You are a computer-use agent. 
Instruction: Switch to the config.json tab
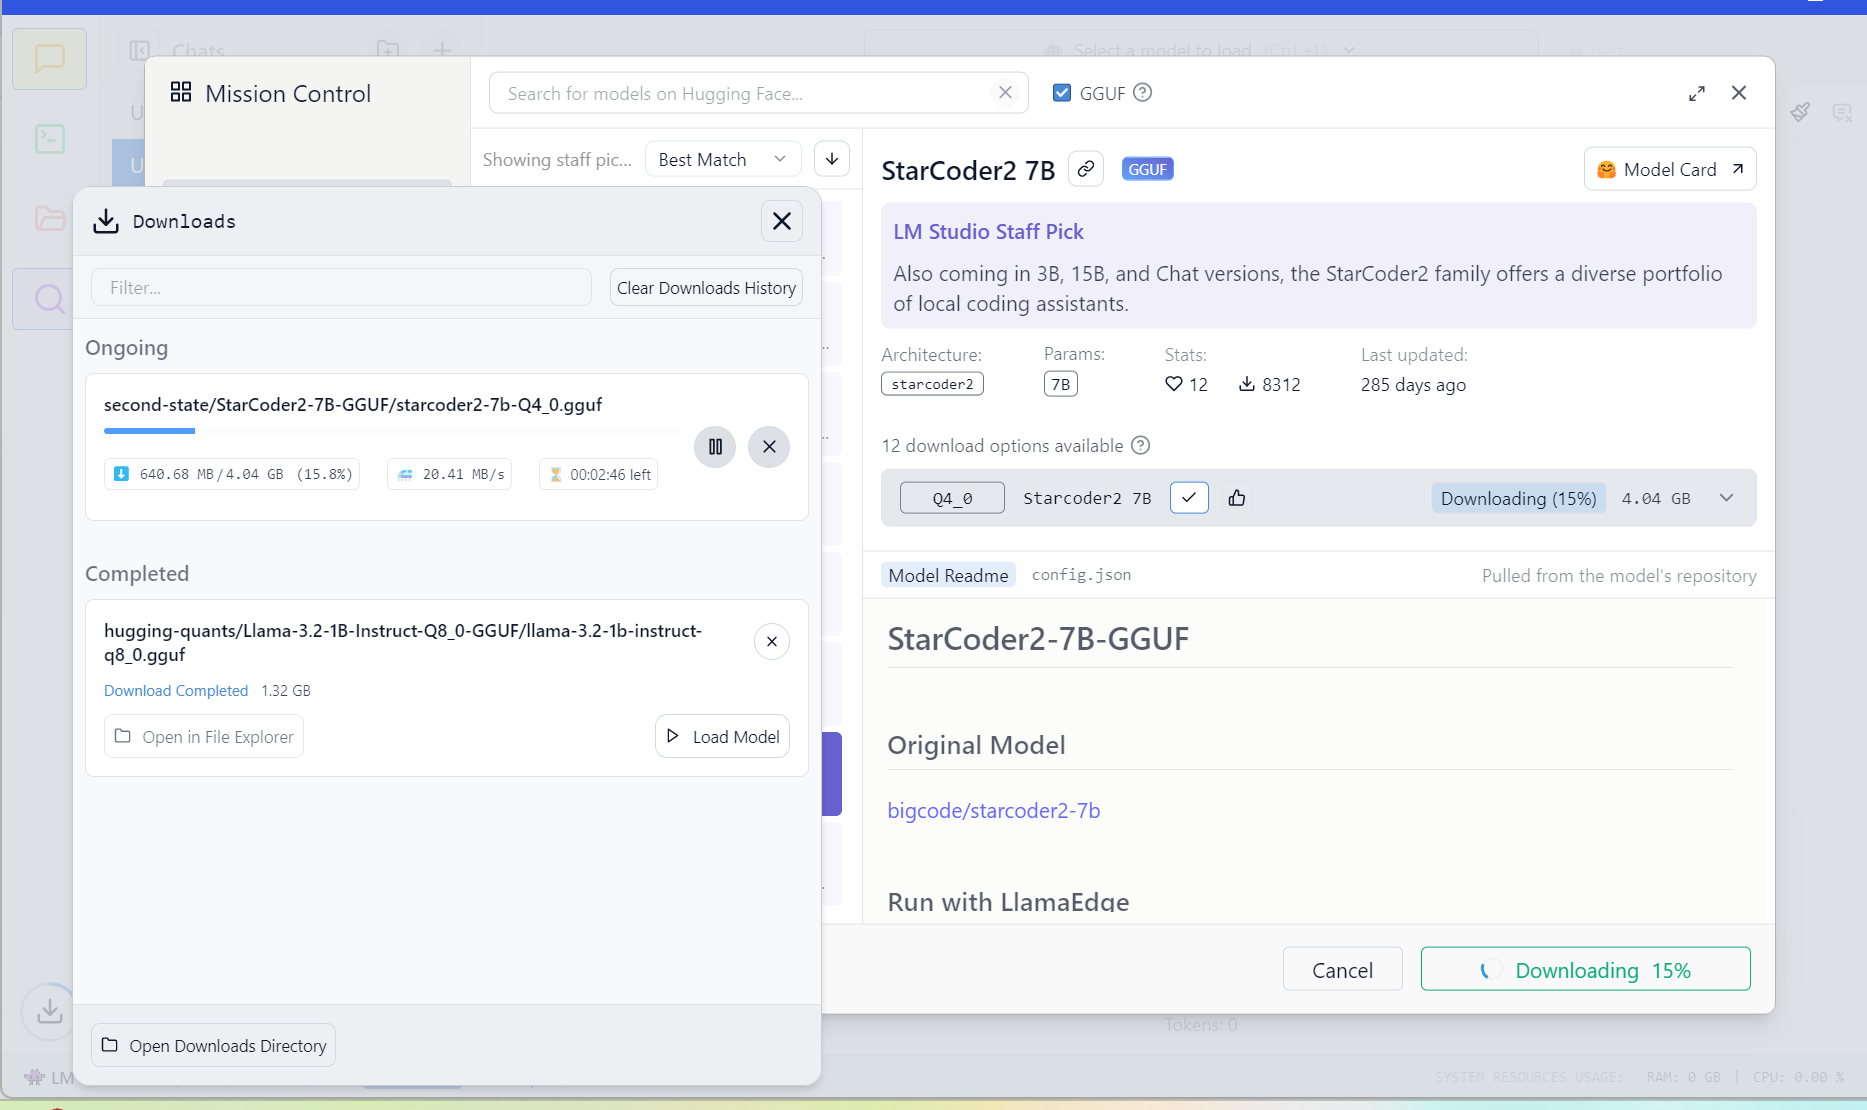[x=1081, y=575]
